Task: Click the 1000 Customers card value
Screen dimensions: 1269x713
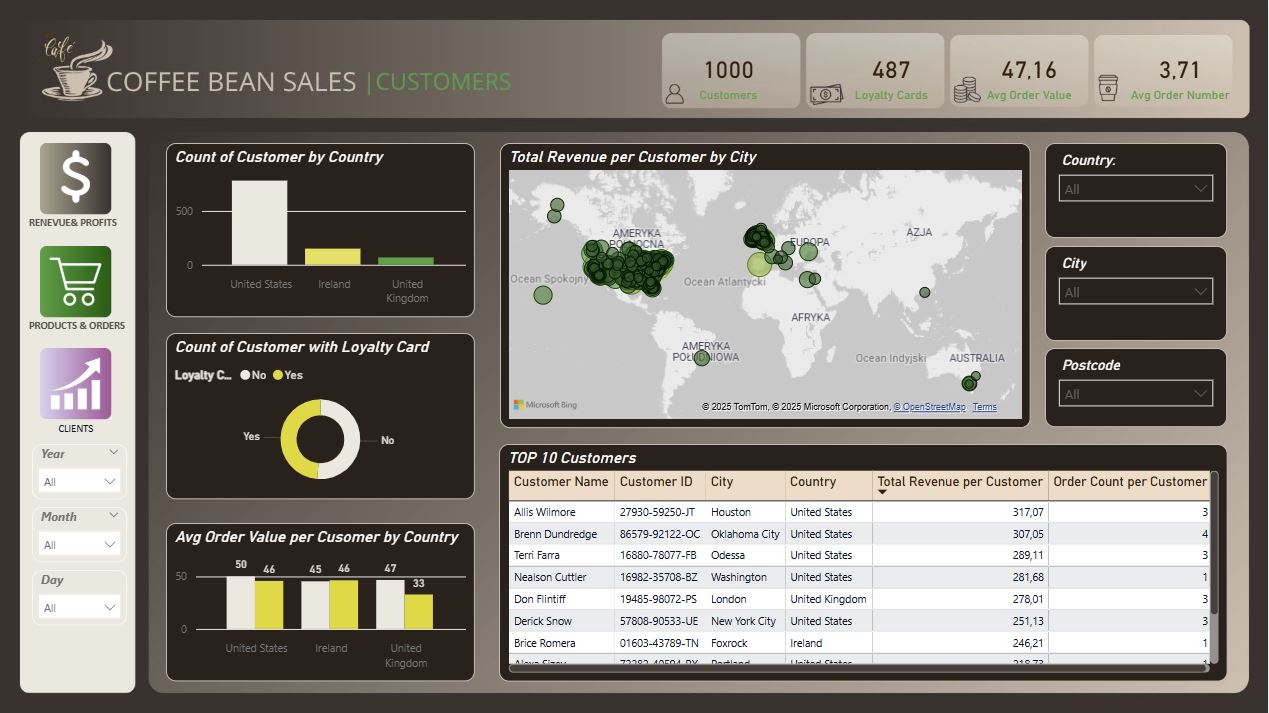Action: pyautogui.click(x=729, y=70)
